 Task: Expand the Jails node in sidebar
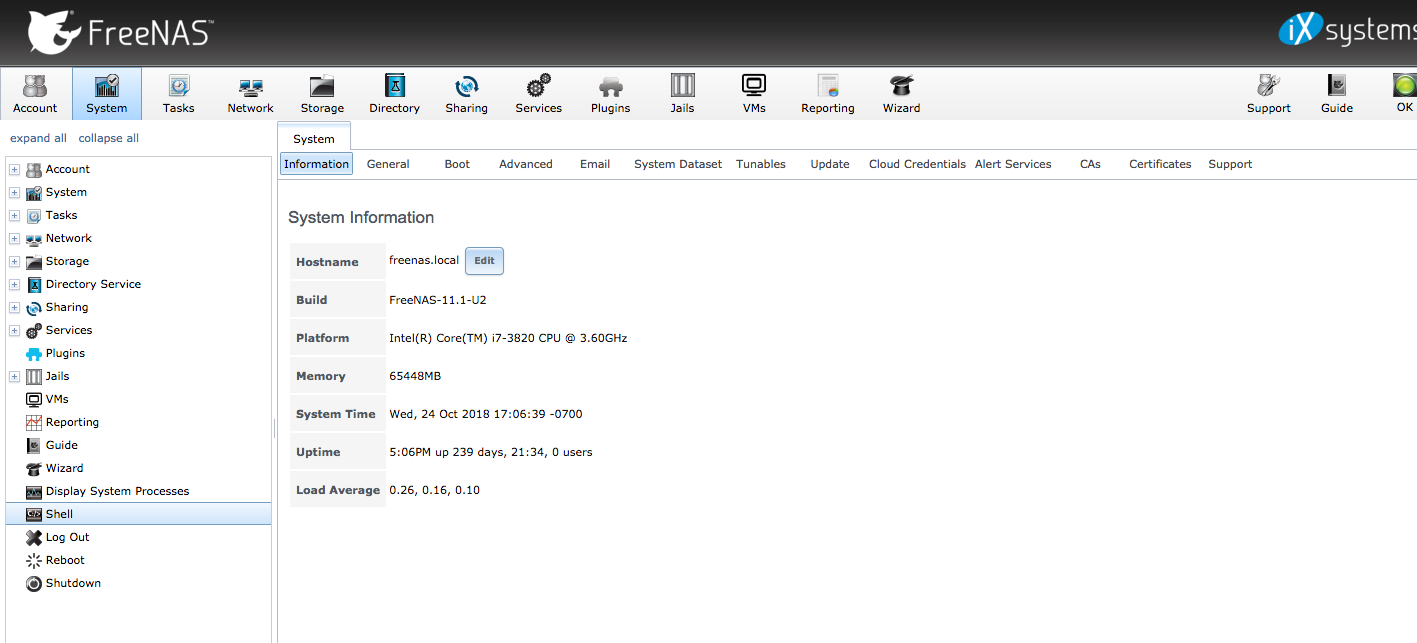[x=15, y=377]
